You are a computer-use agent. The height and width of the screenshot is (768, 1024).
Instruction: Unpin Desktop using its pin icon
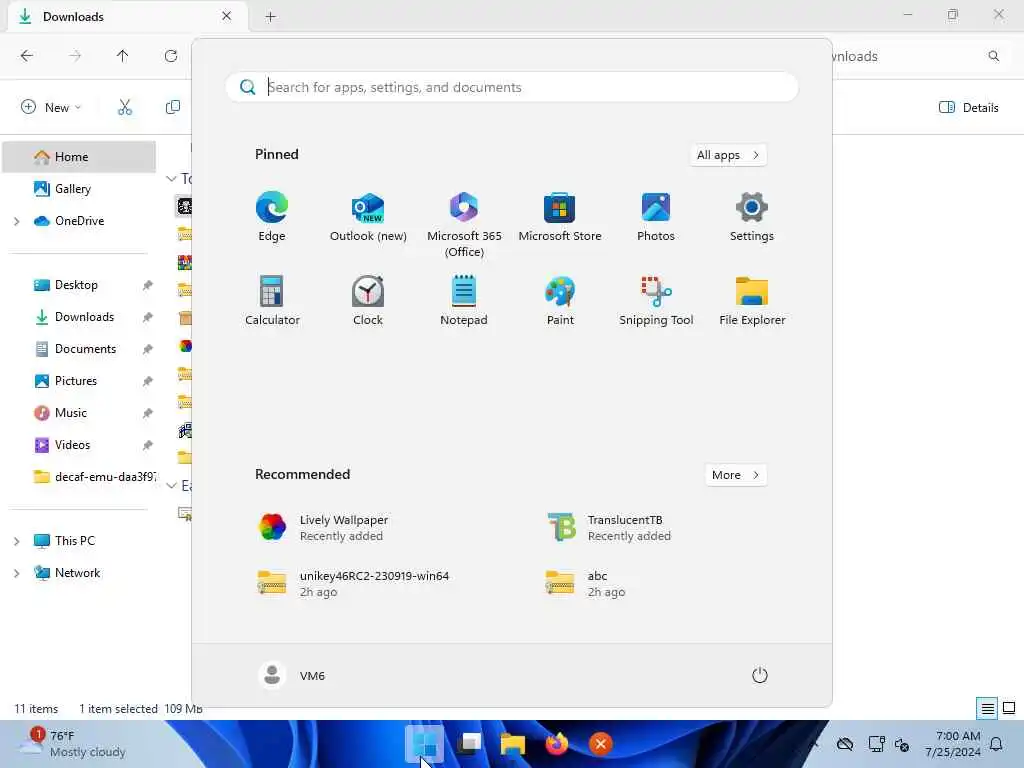coord(148,285)
